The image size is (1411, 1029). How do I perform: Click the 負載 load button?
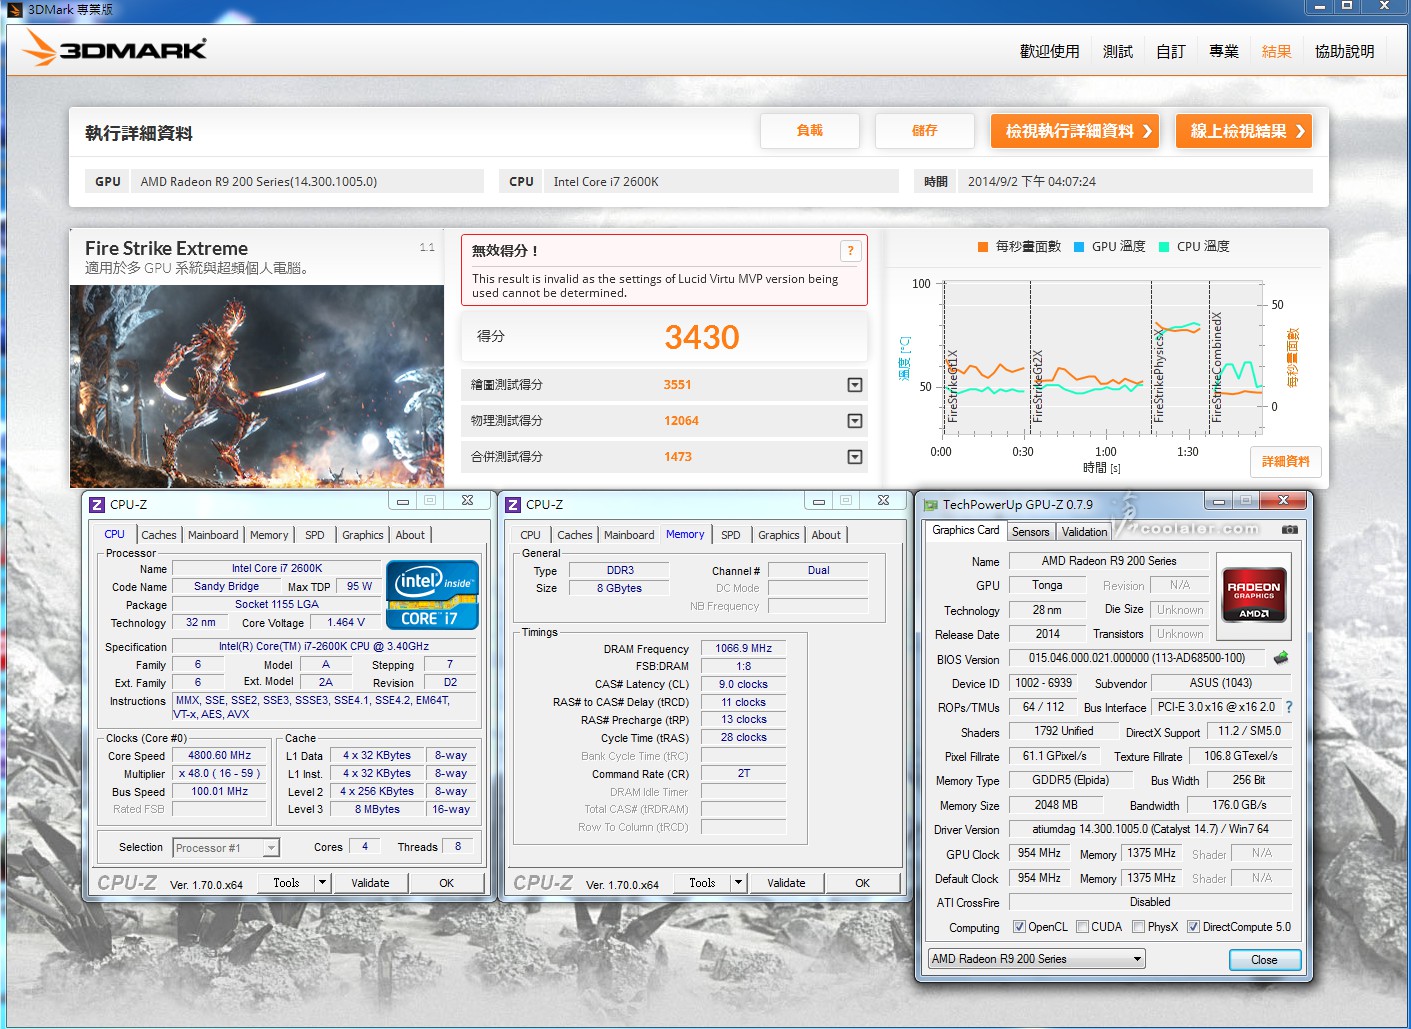coord(810,131)
